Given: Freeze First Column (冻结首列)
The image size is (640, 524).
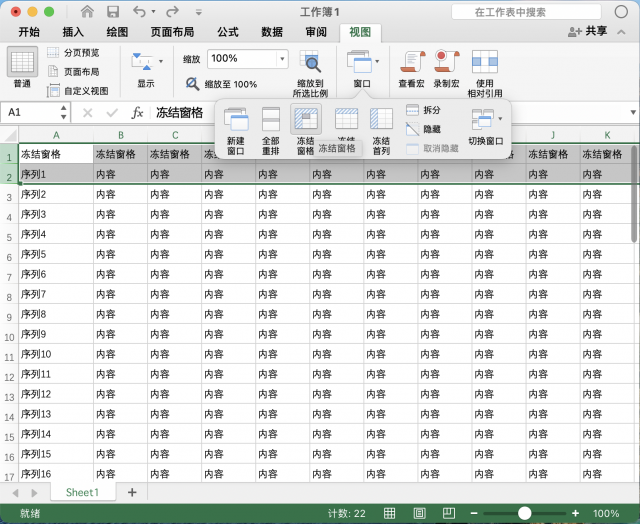Looking at the screenshot, I should click(x=381, y=131).
